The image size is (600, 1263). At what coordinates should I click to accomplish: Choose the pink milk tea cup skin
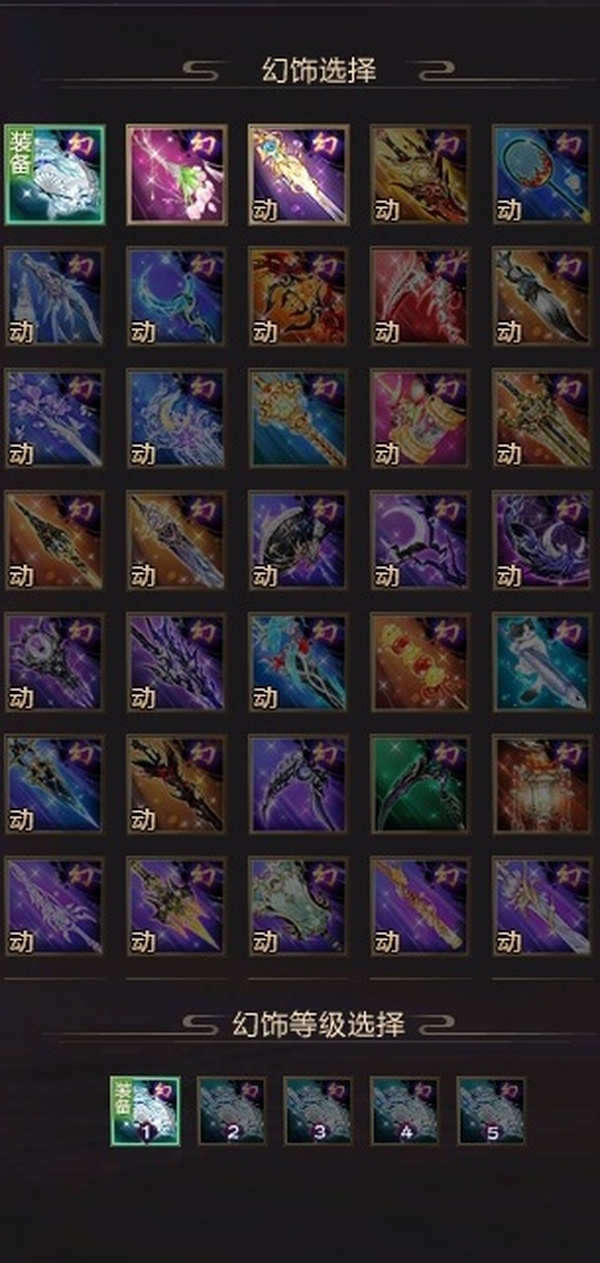(x=420, y=418)
